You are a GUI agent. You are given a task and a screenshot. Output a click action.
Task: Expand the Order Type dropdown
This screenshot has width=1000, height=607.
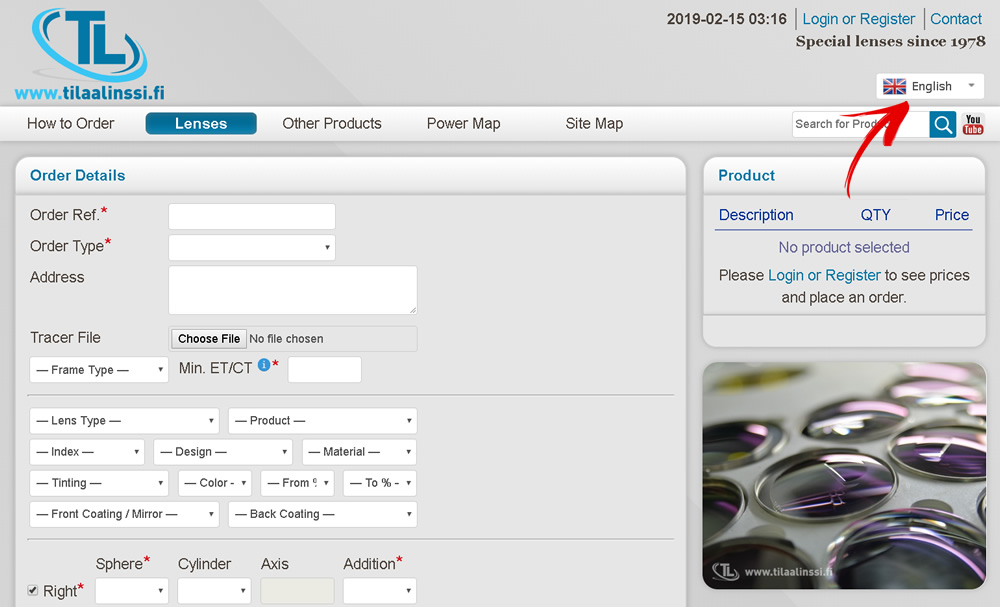tap(251, 247)
